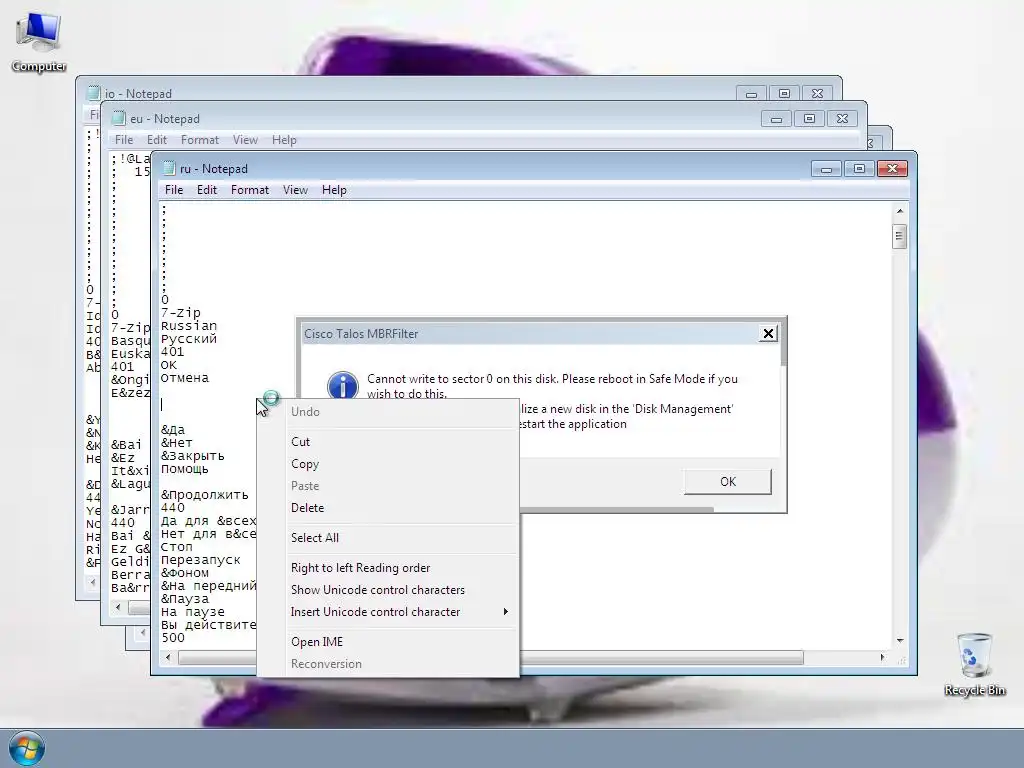Click the ru Notepad vertical scrollbar thumb
The image size is (1024, 768).
899,236
